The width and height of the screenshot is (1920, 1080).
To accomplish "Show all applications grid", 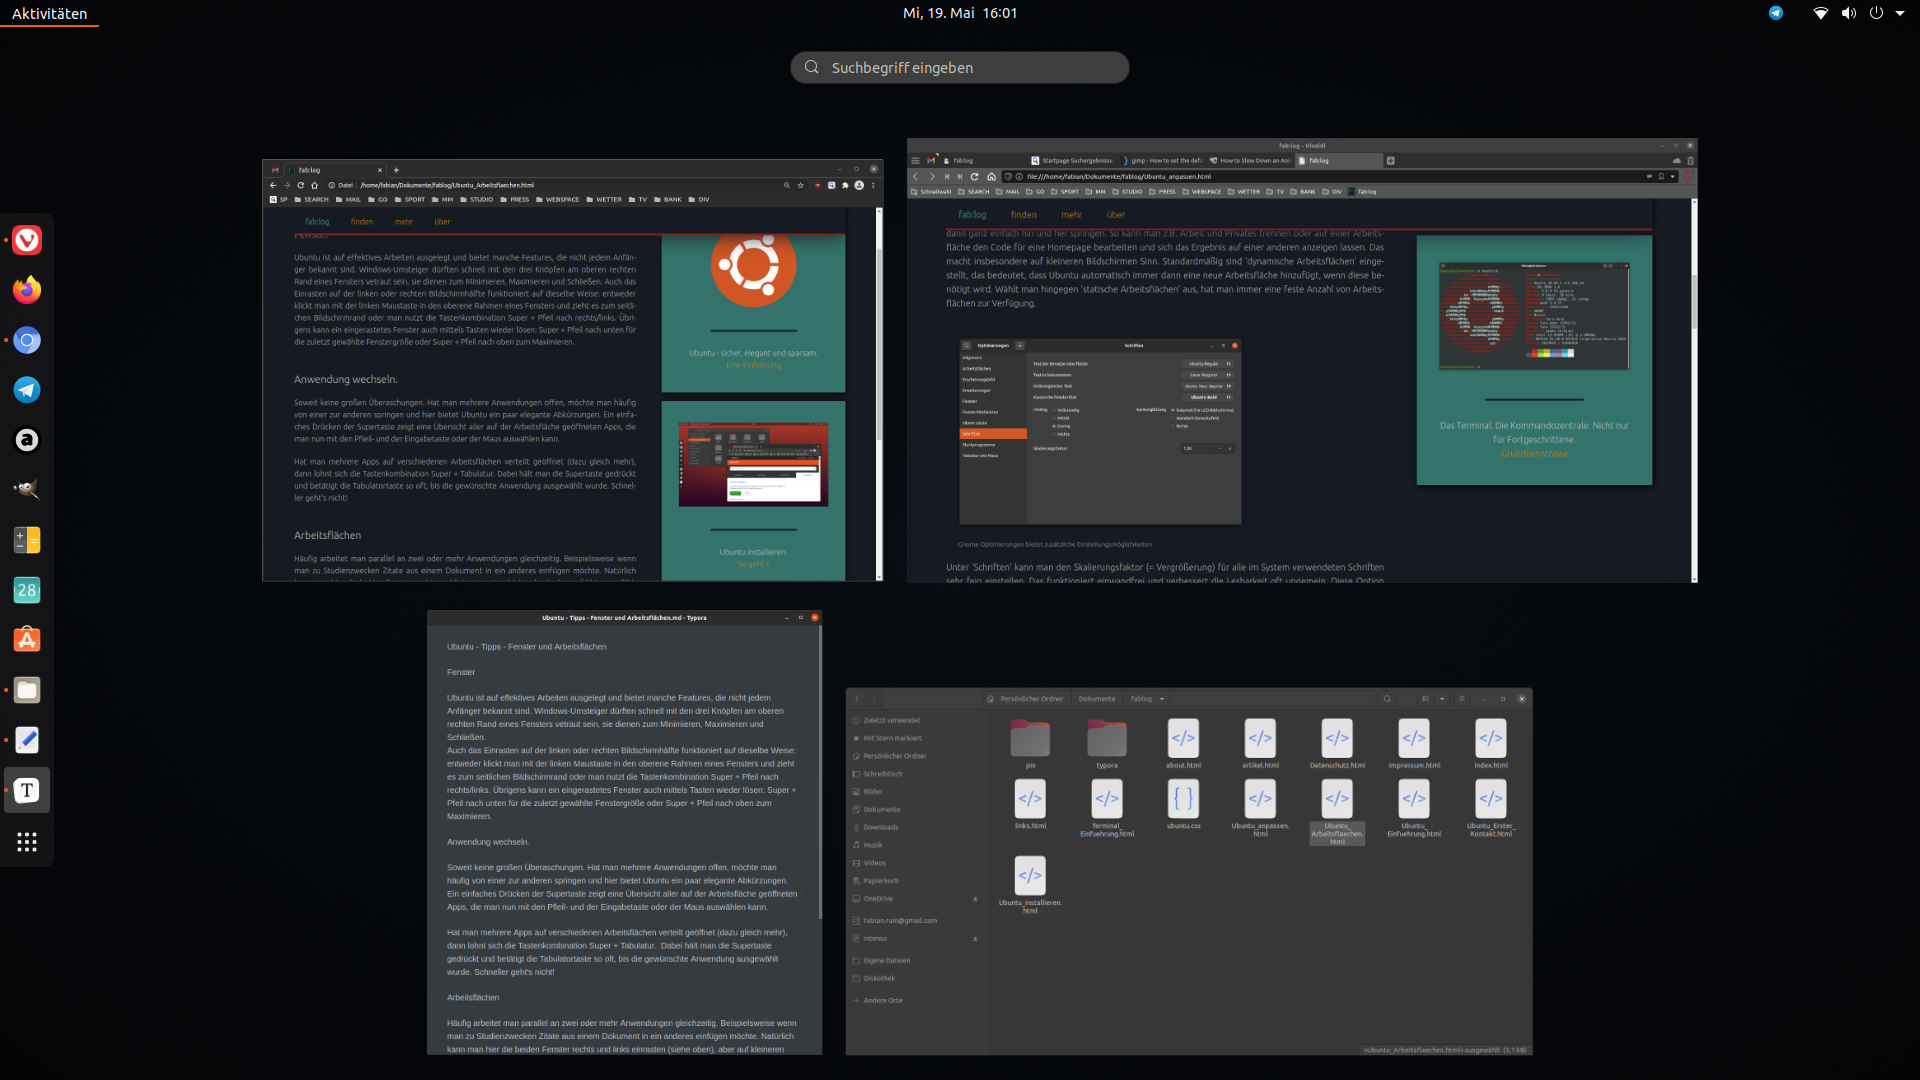I will (x=27, y=842).
